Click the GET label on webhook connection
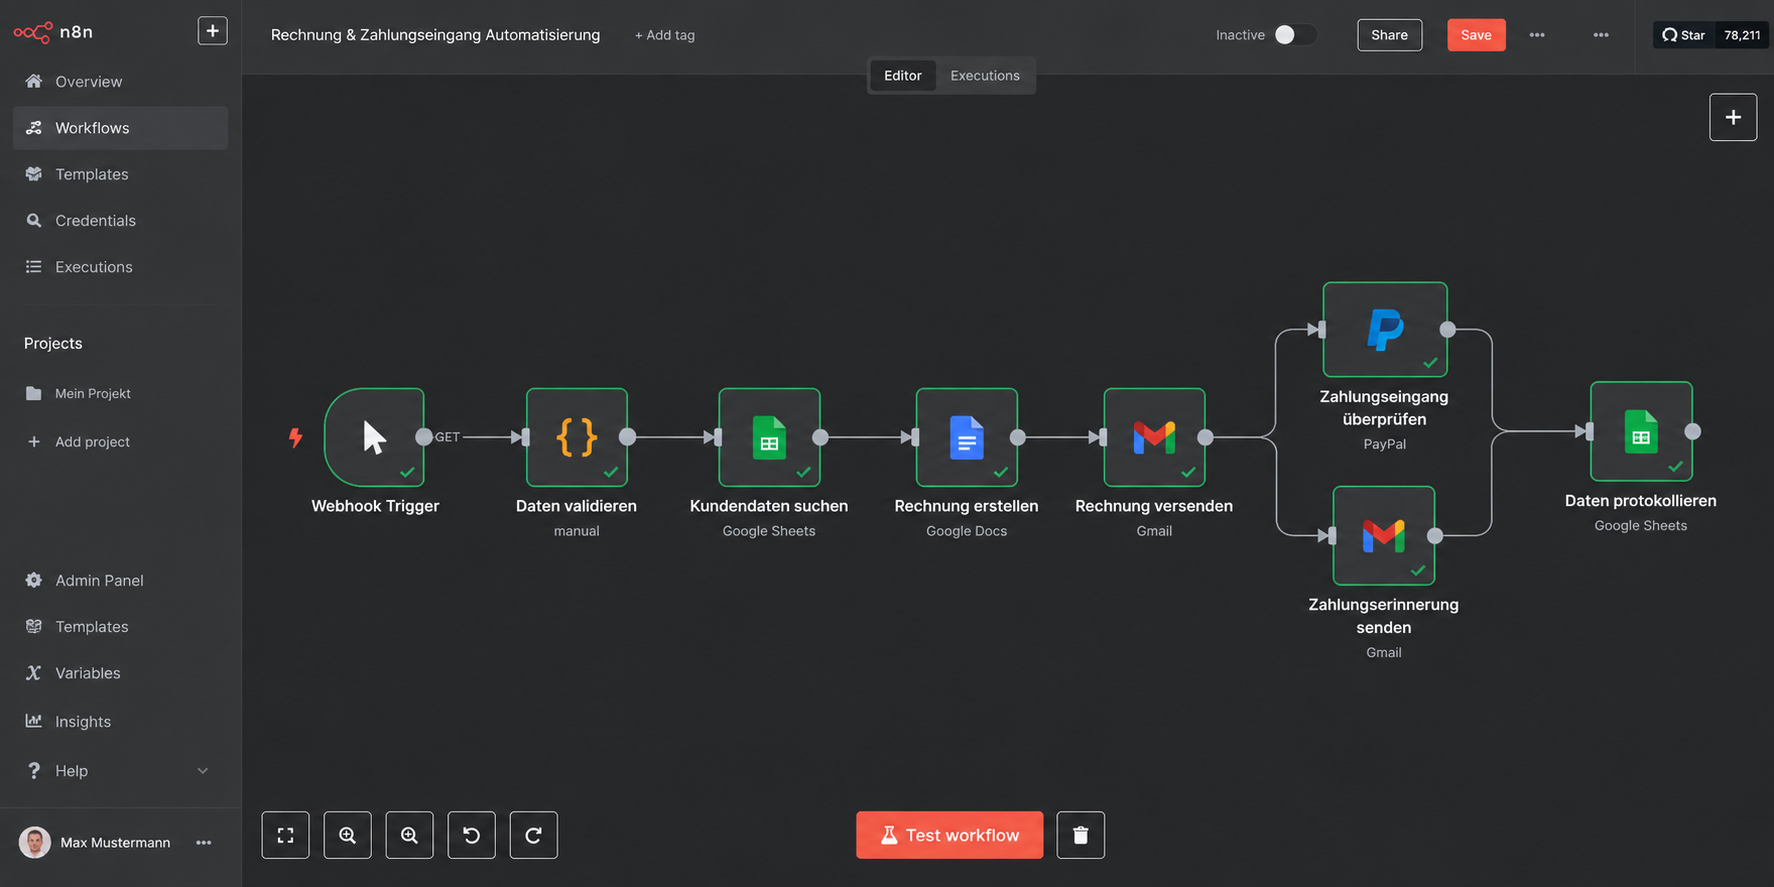The image size is (1774, 887). [447, 437]
